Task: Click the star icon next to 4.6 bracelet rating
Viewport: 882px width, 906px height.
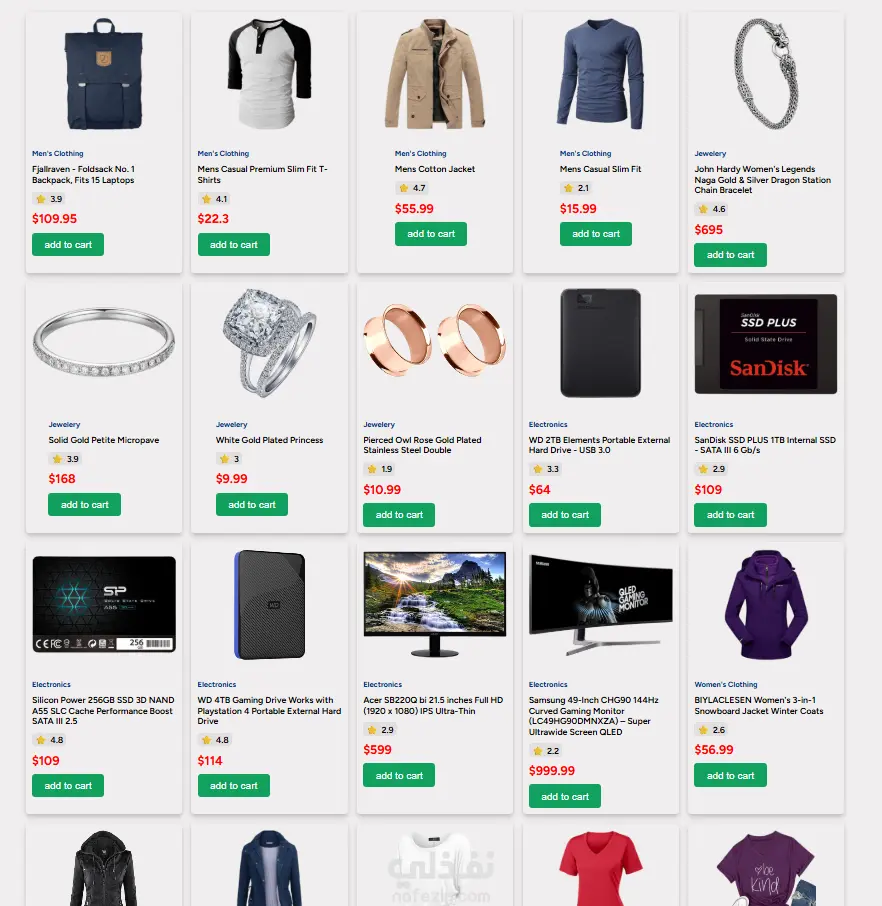Action: click(703, 209)
